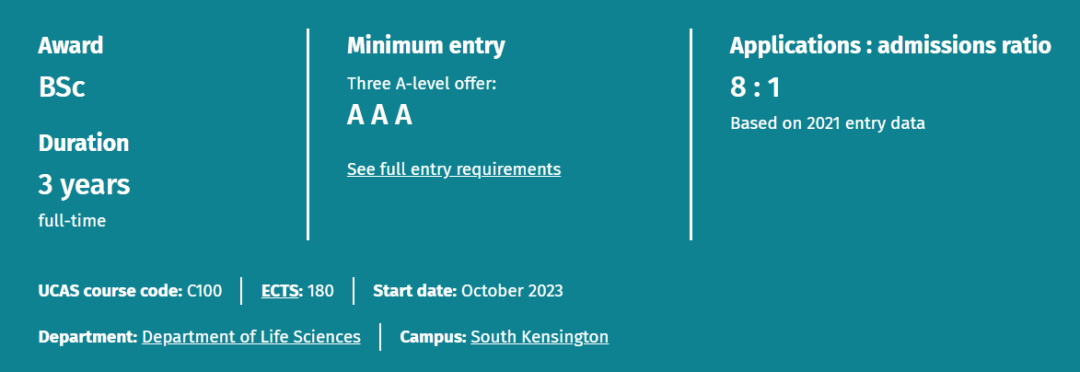Open the See full entry requirements link
Screen dimensions: 1080x372
(x=454, y=169)
